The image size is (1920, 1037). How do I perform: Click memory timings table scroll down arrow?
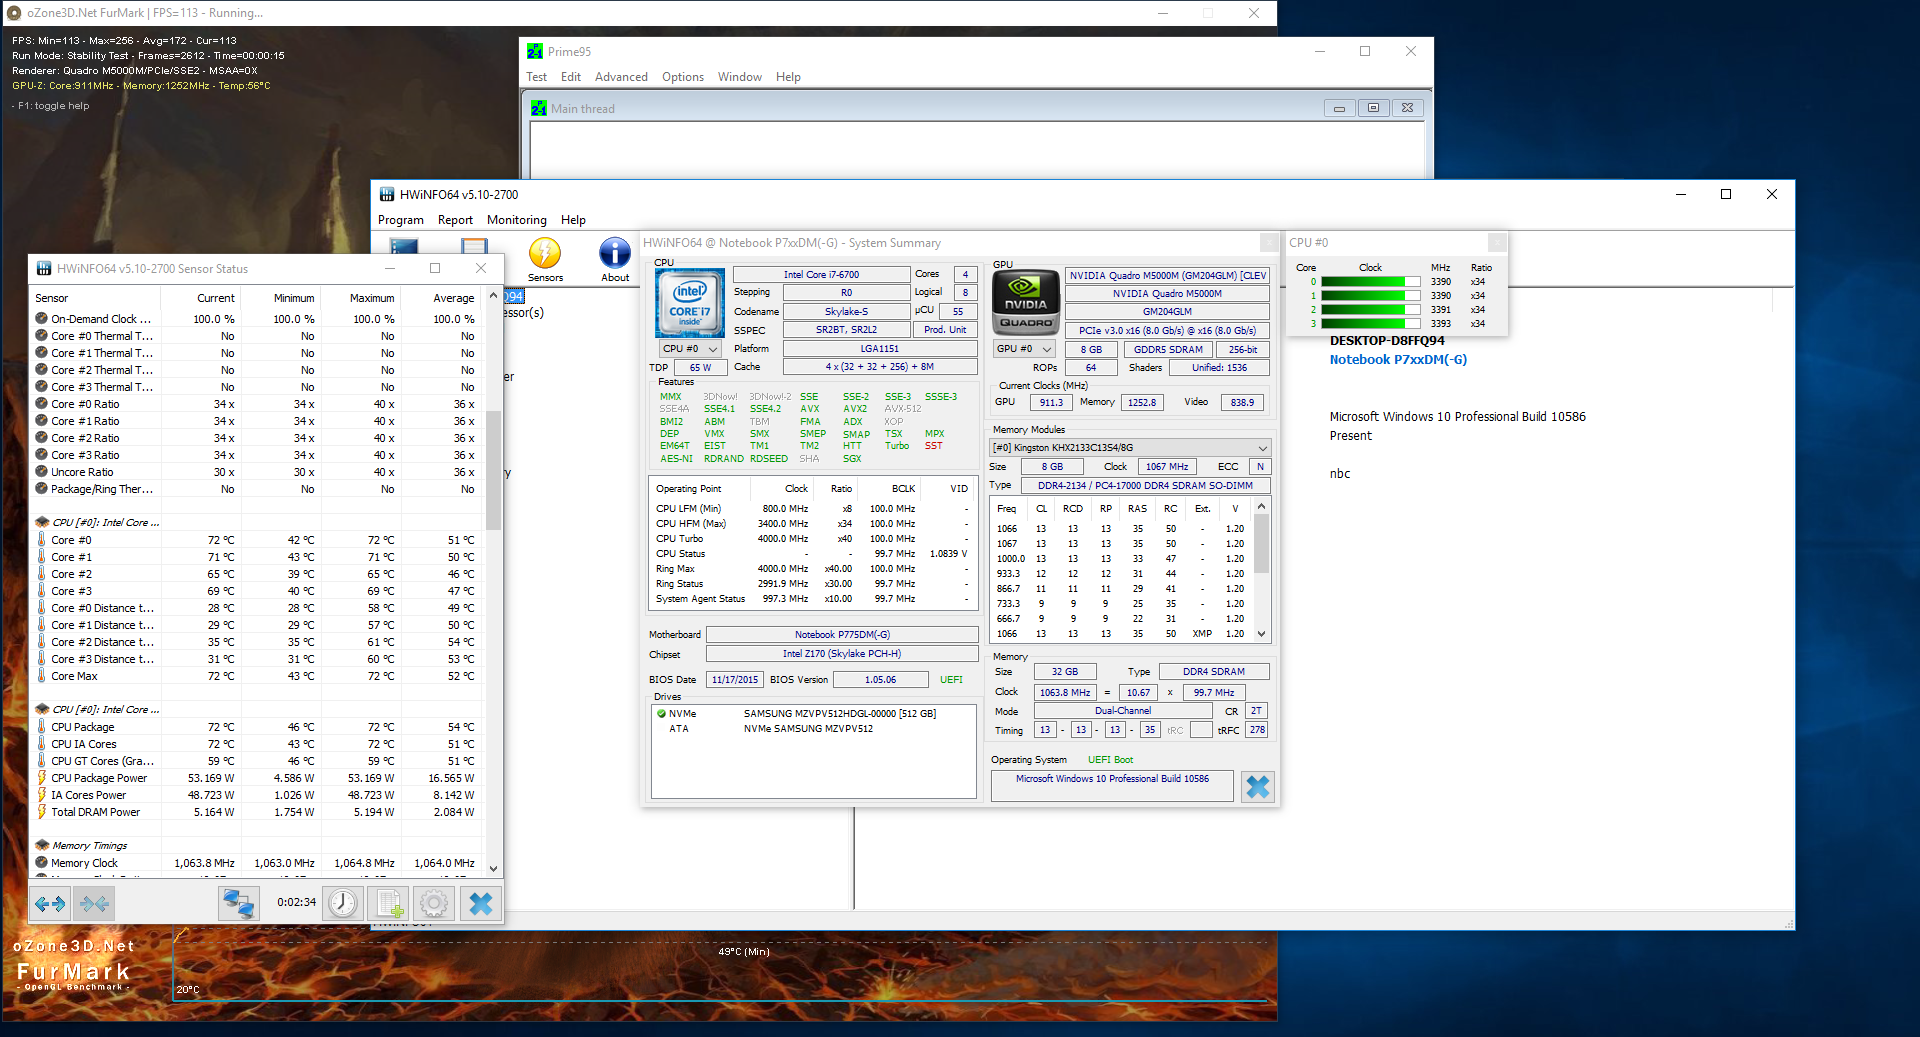(x=1262, y=634)
